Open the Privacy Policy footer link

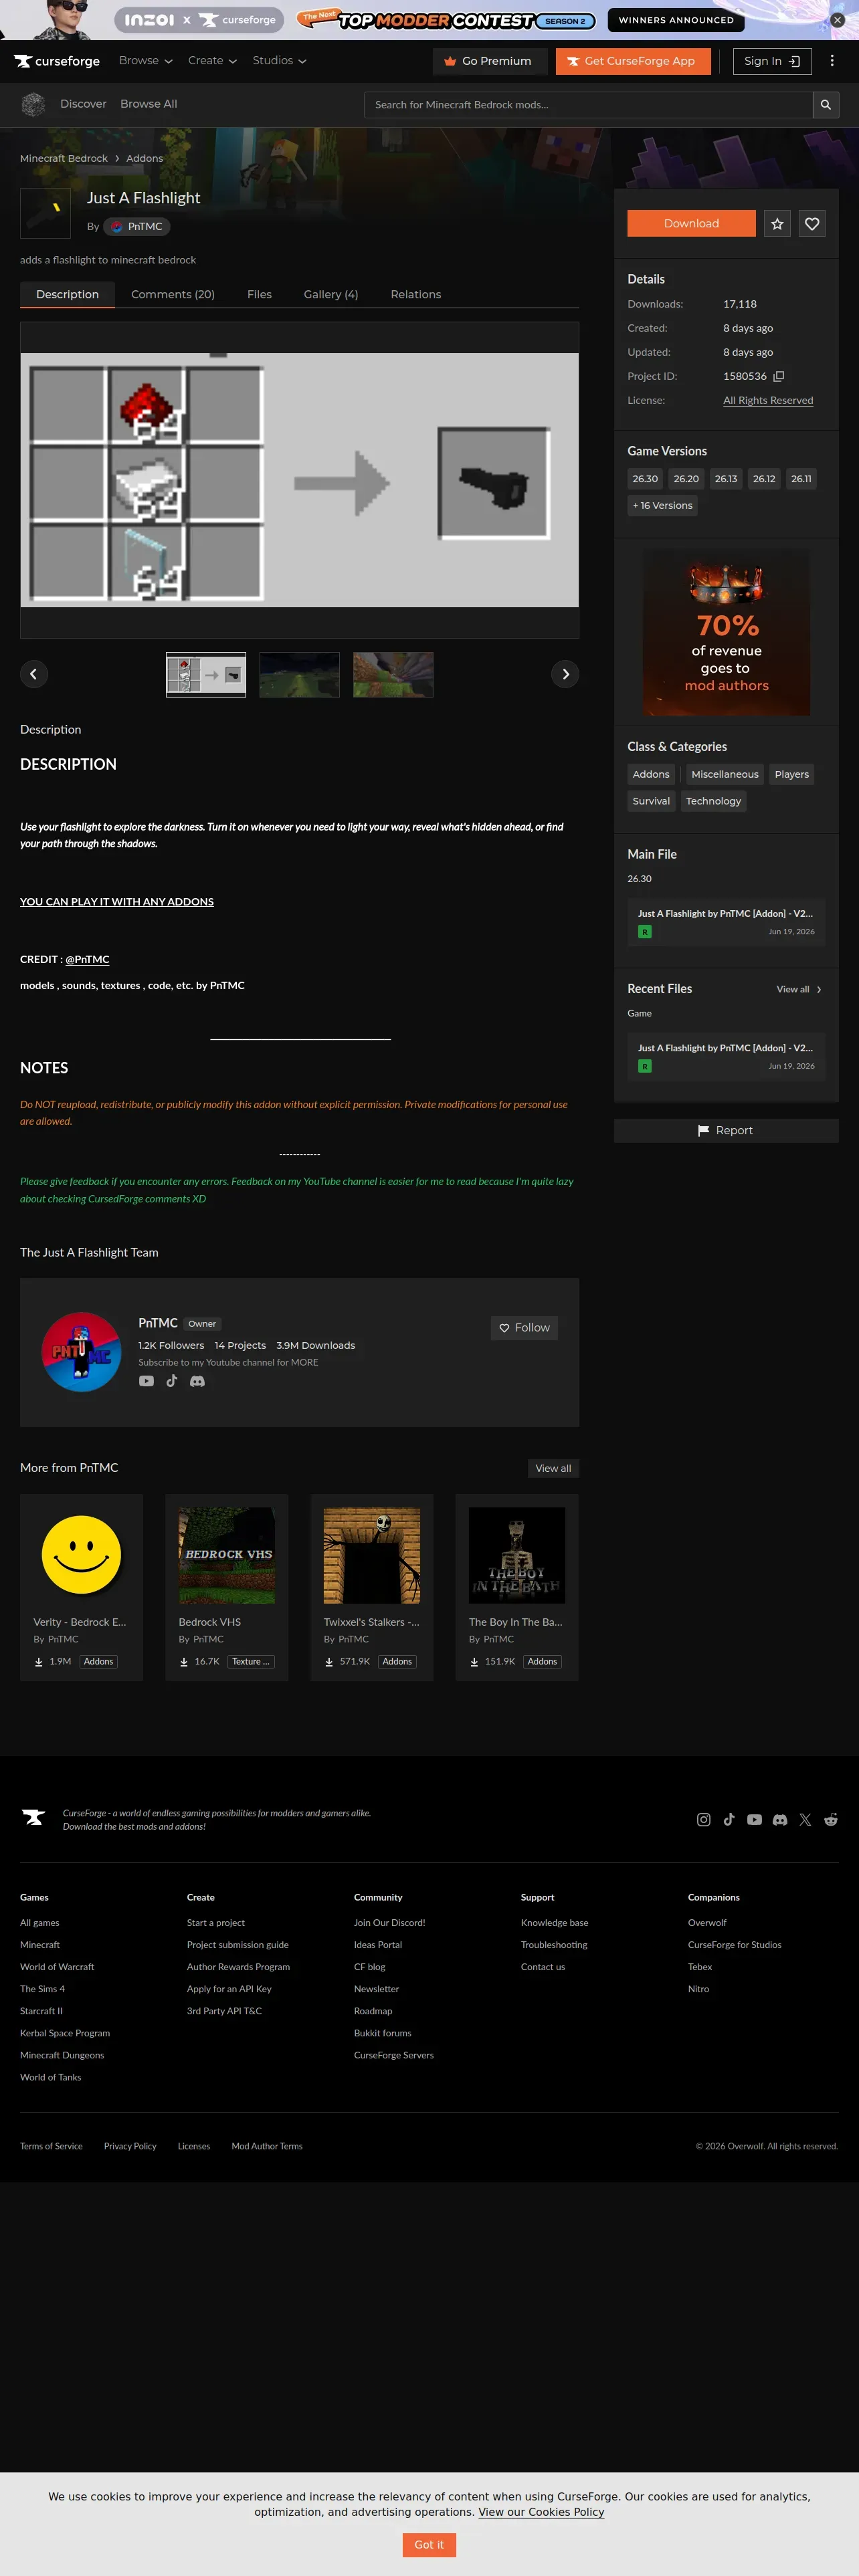tap(130, 2146)
